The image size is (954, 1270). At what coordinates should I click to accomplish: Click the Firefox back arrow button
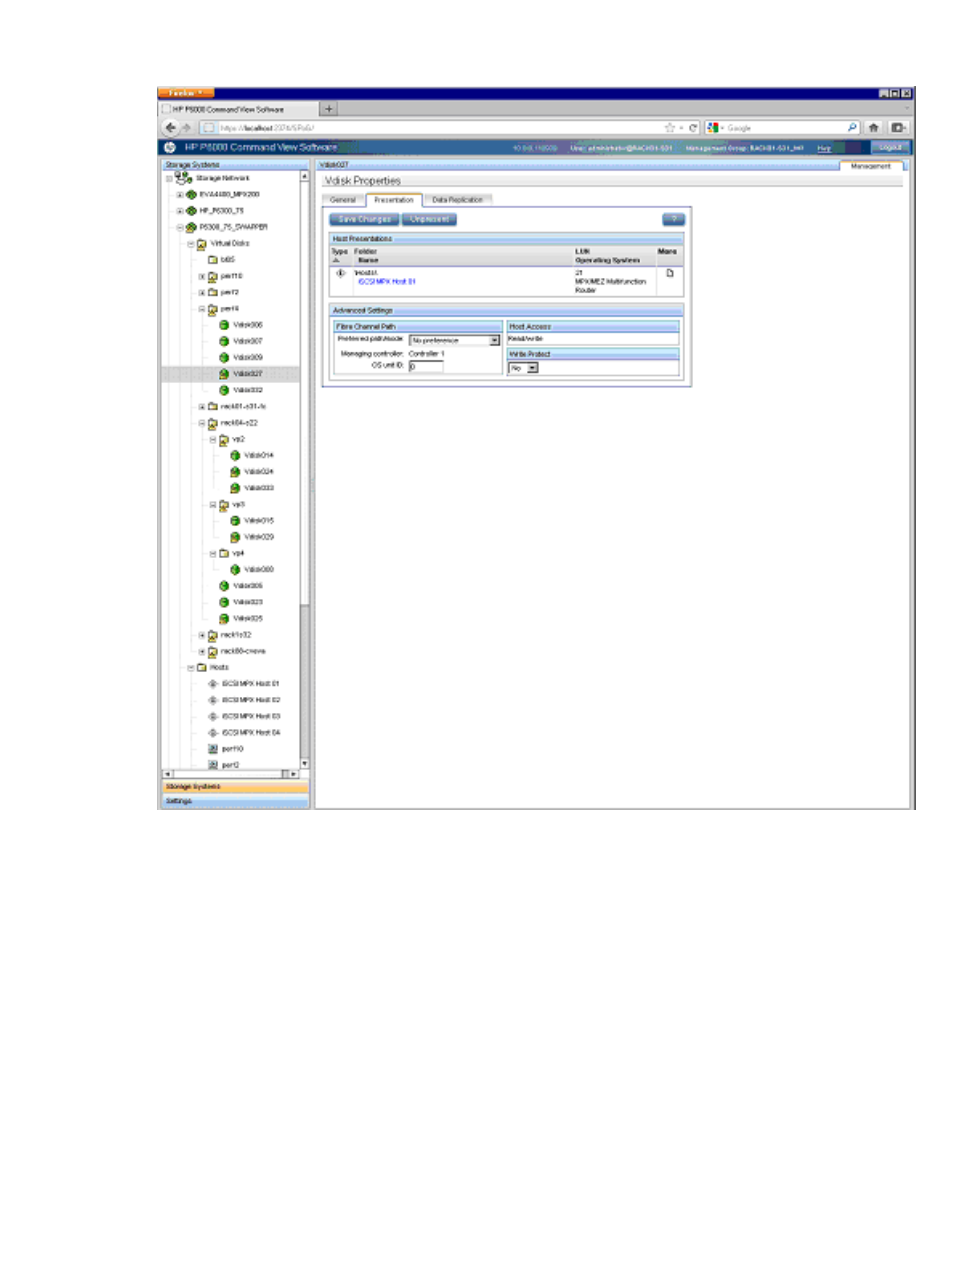tap(171, 127)
